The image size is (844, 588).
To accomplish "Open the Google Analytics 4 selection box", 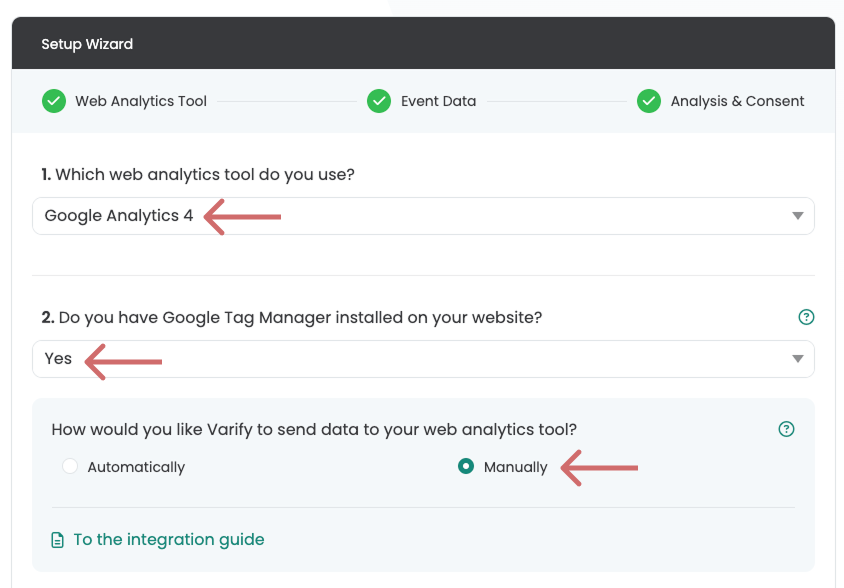I will [x=423, y=216].
